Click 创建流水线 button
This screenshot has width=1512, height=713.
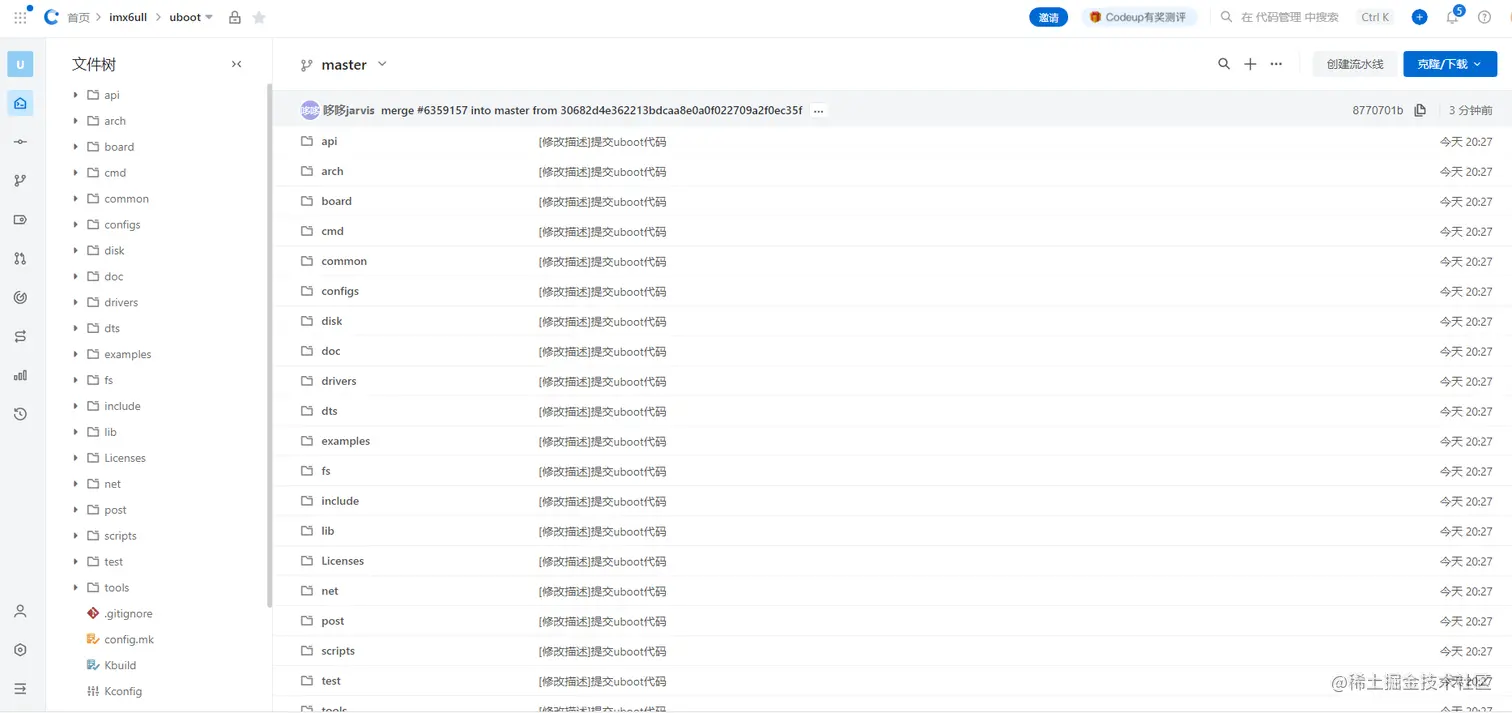[1355, 64]
